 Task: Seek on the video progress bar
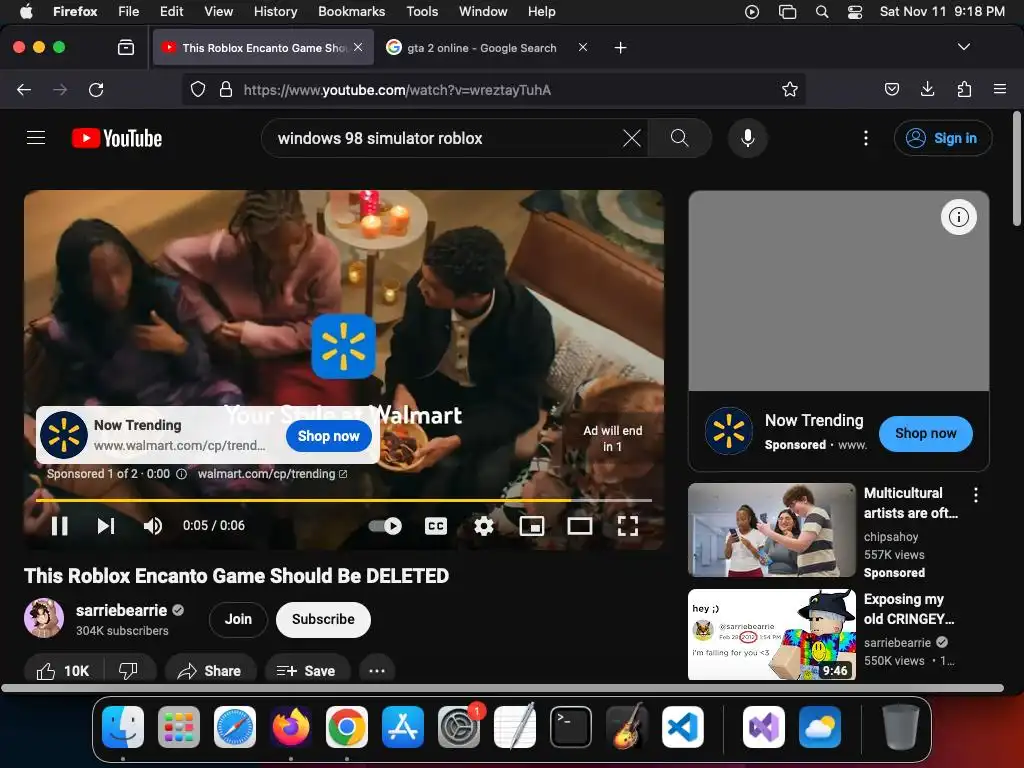pyautogui.click(x=344, y=500)
